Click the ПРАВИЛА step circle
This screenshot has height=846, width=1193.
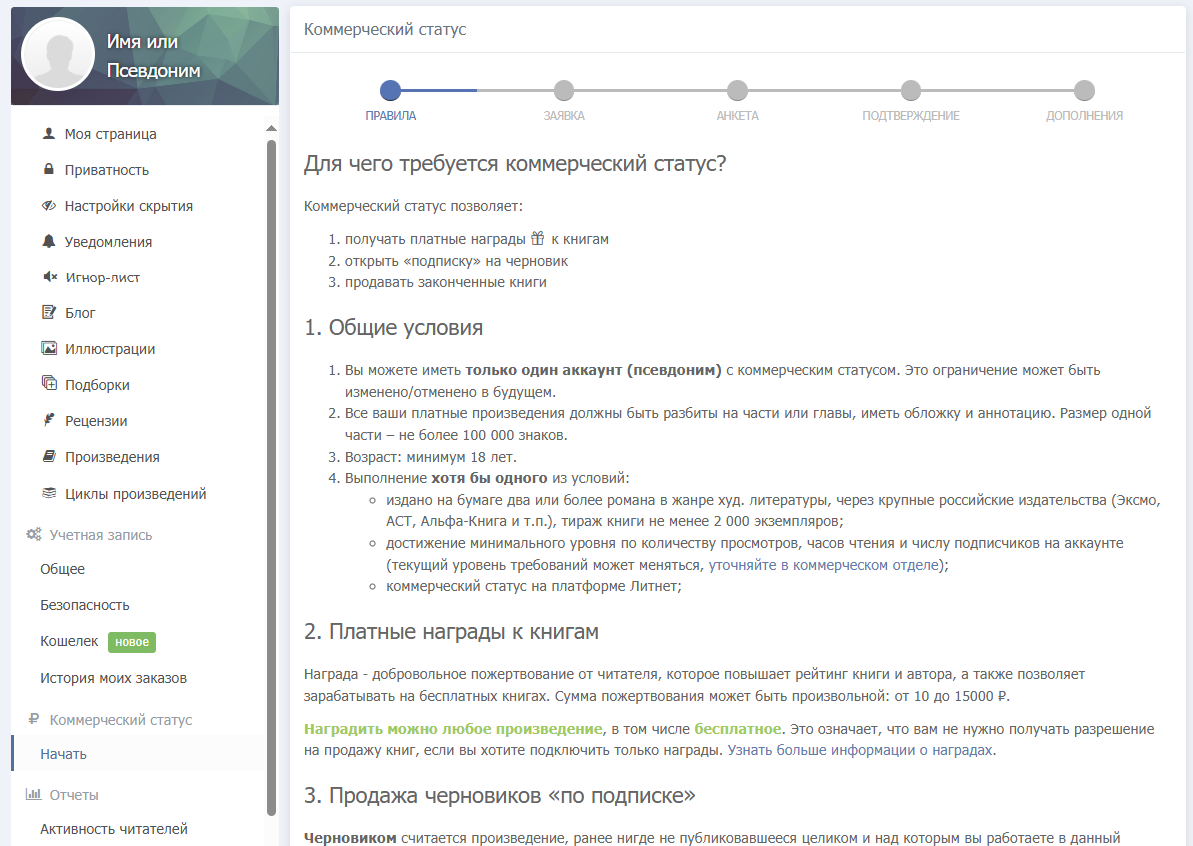390,91
